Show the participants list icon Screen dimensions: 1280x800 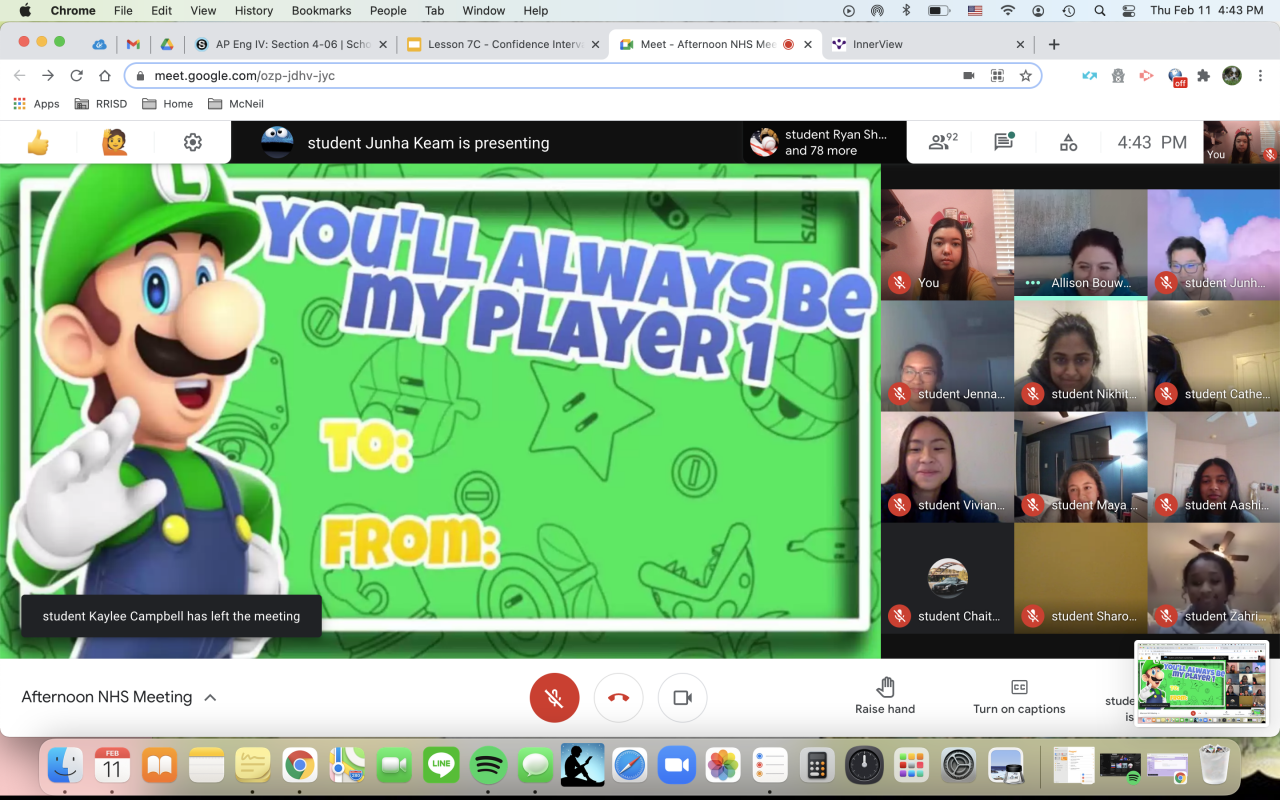click(942, 142)
